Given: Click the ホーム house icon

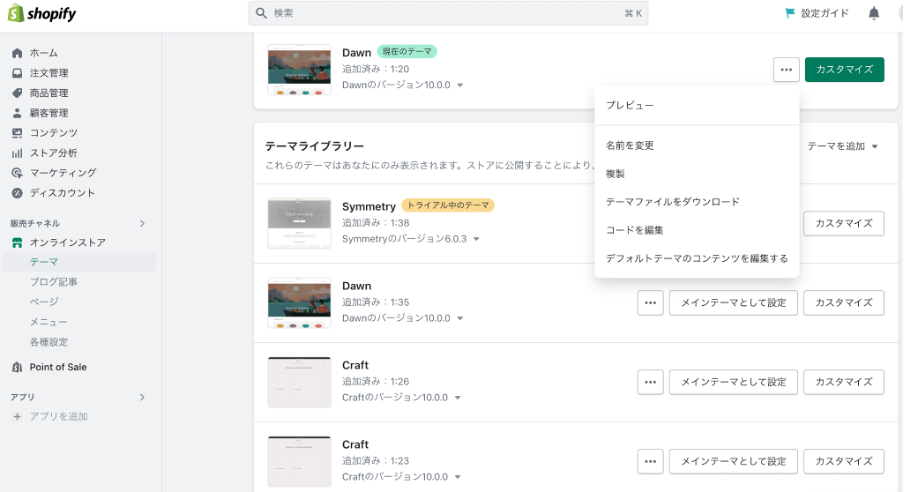Looking at the screenshot, I should (x=17, y=53).
